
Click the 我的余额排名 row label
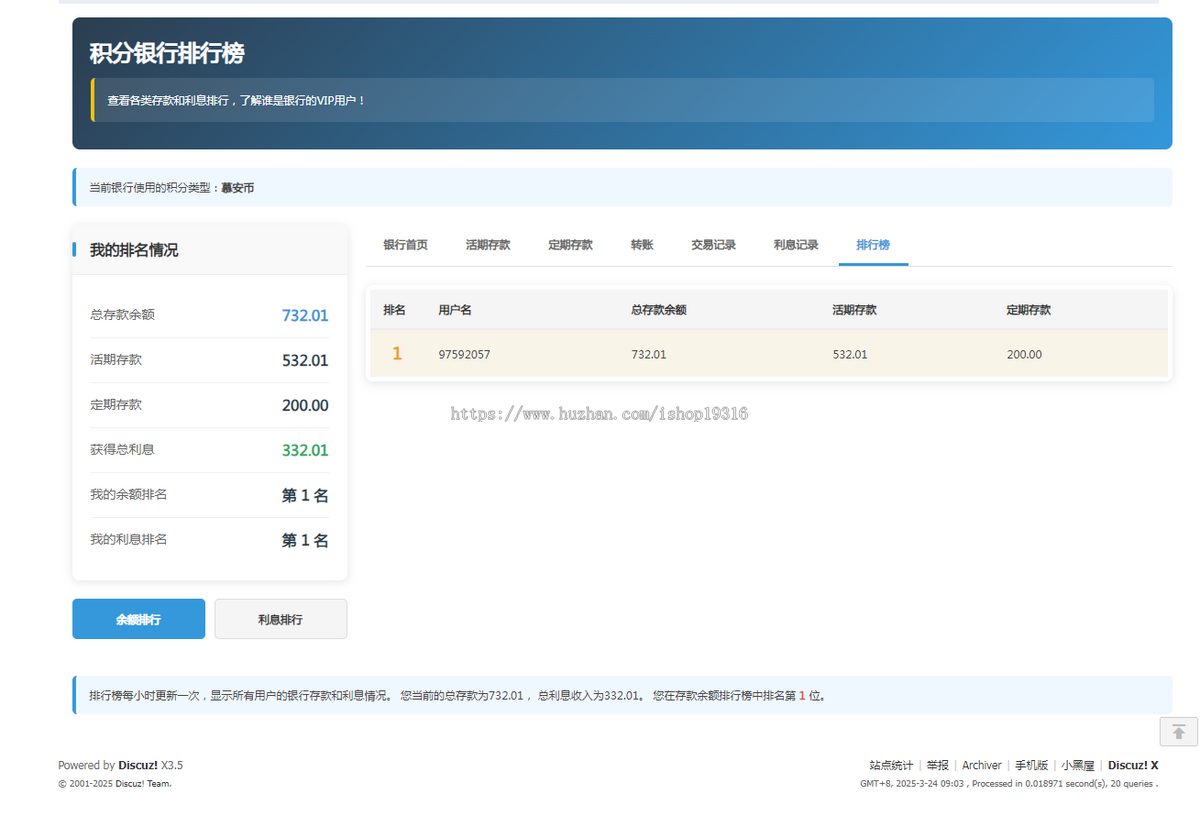point(128,495)
